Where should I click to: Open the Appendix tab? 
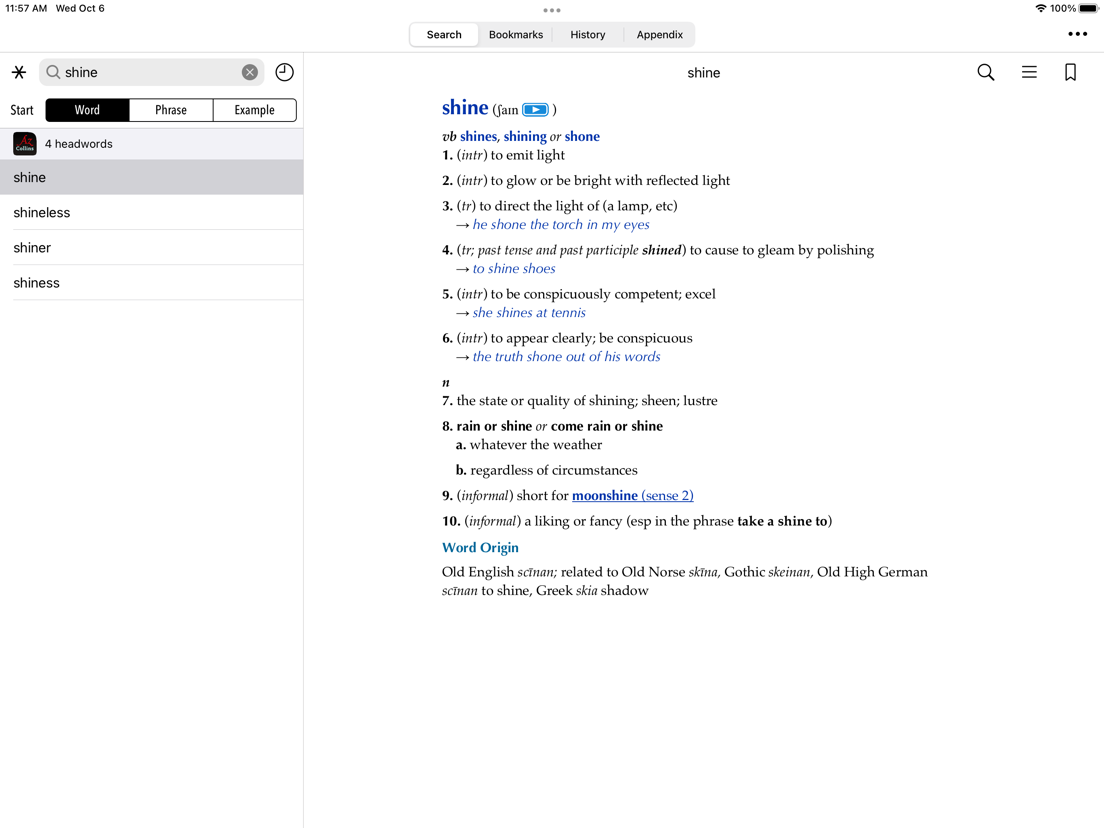point(660,34)
